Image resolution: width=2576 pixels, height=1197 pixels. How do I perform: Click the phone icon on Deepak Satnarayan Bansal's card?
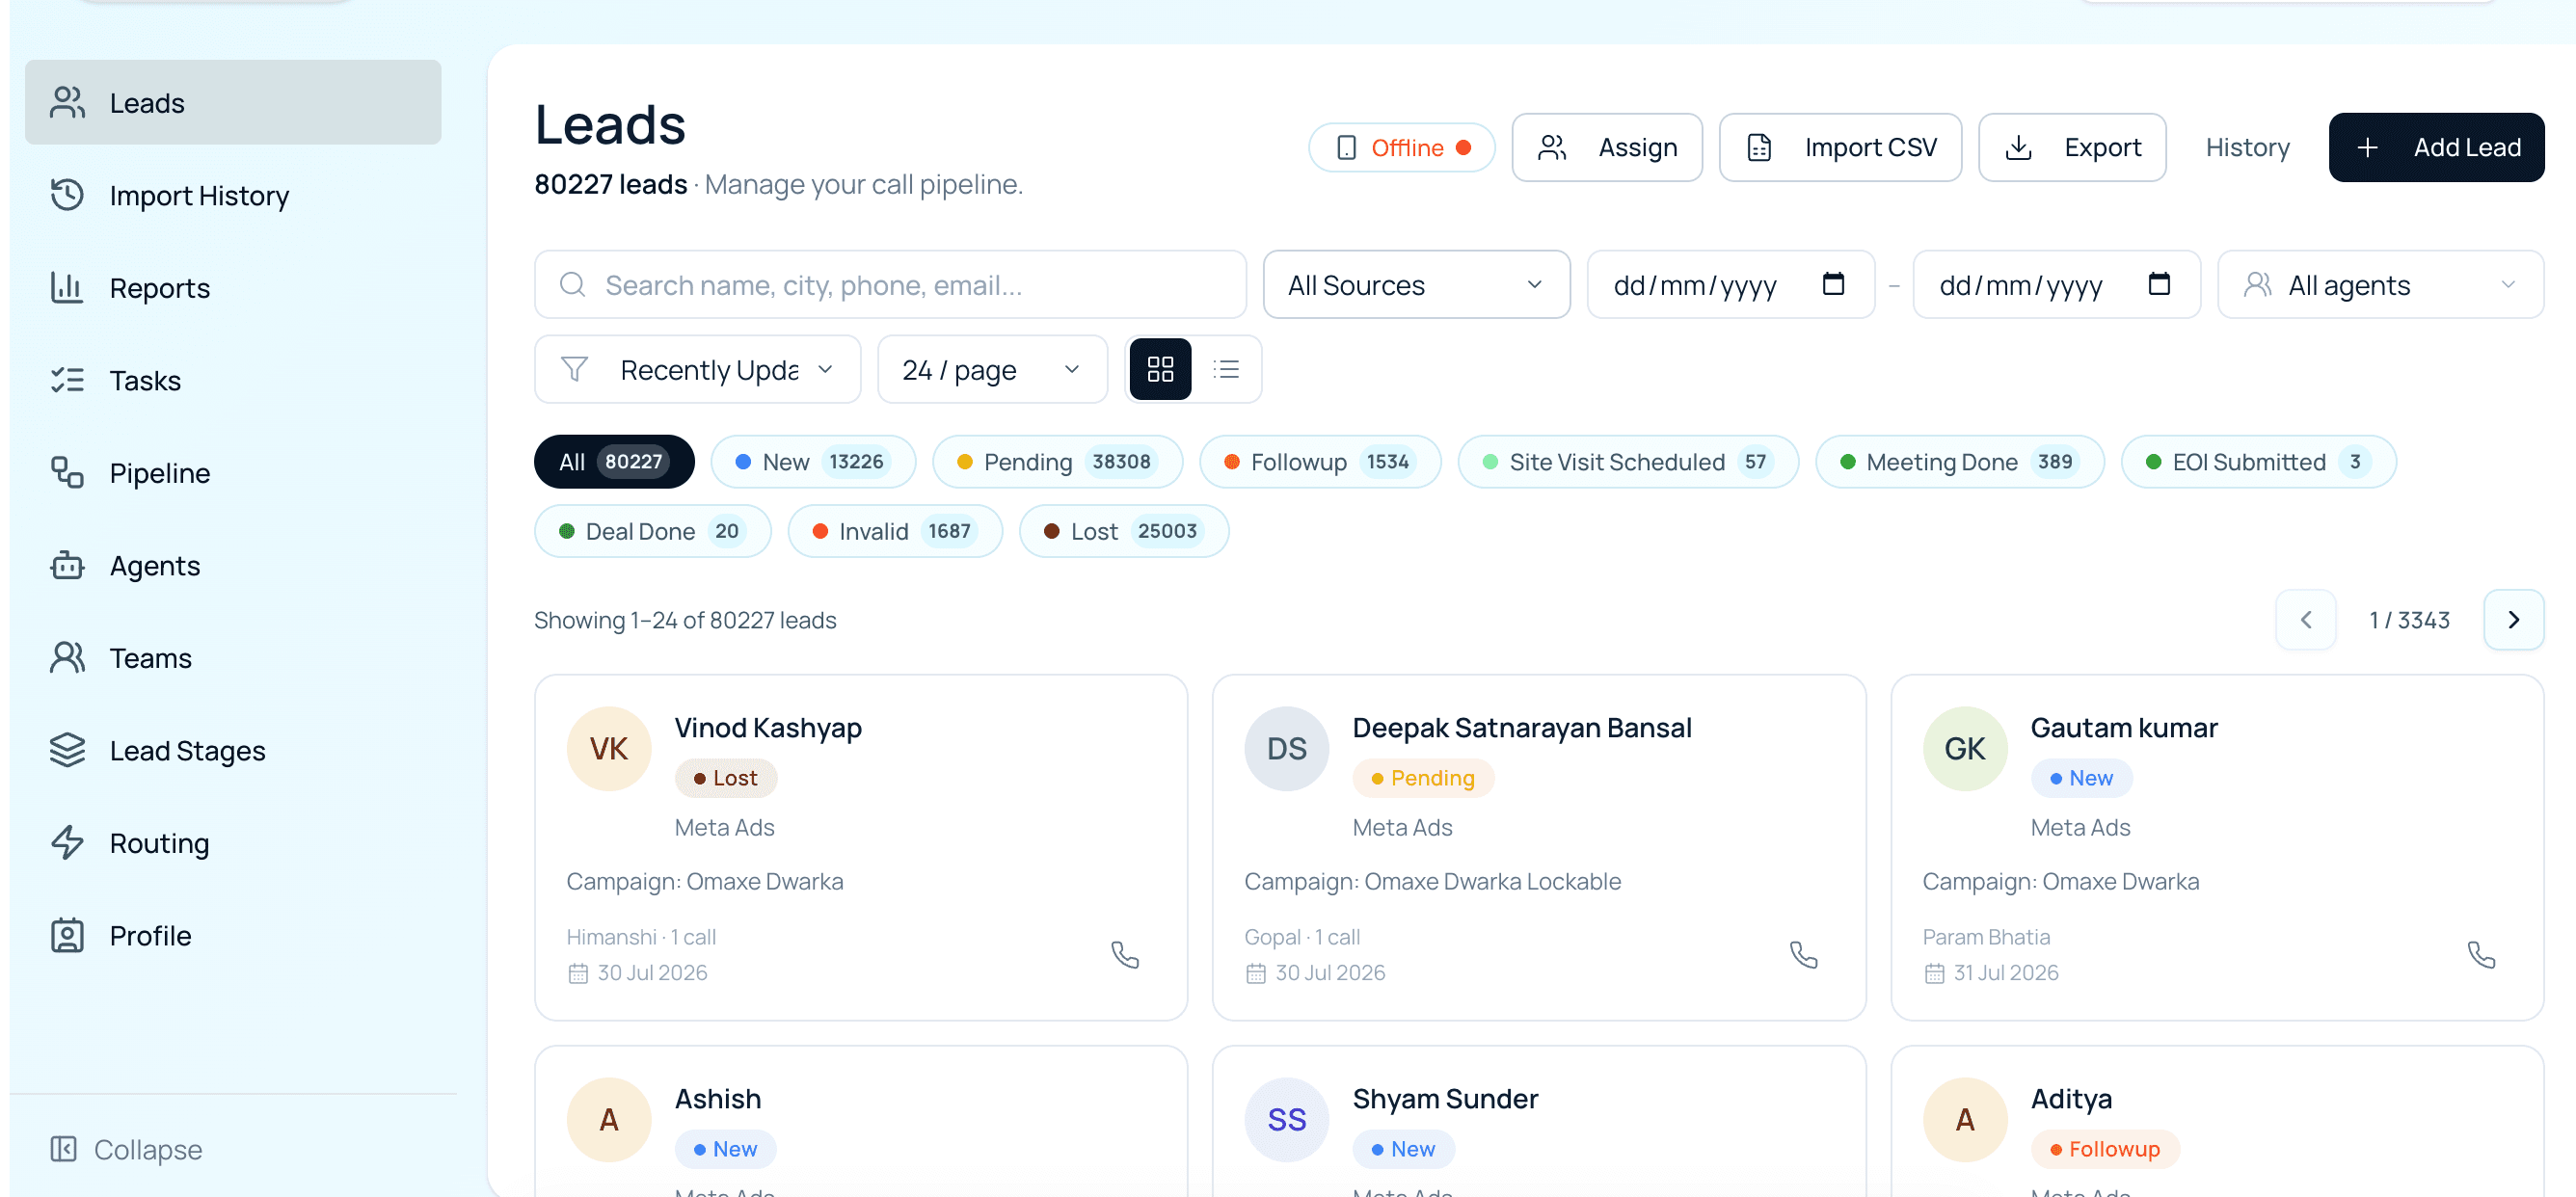(1803, 955)
